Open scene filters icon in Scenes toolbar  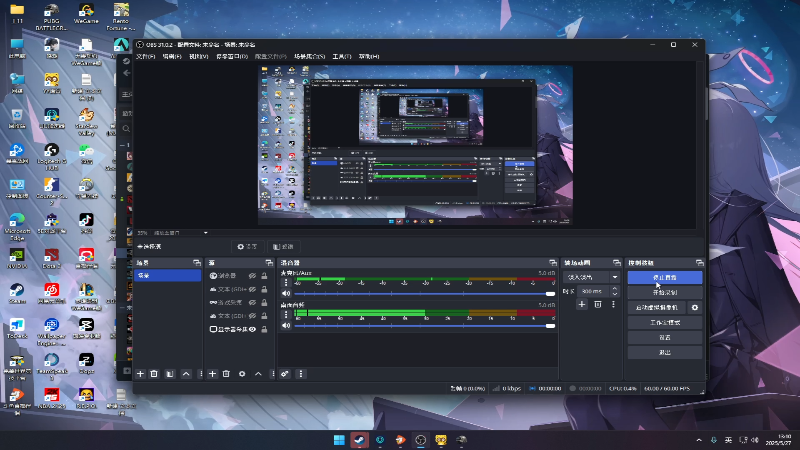click(x=170, y=374)
